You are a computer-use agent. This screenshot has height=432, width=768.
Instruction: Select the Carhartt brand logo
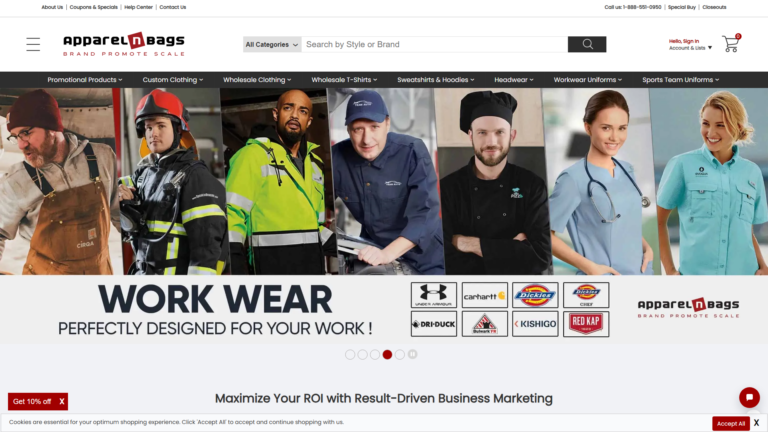coord(484,295)
